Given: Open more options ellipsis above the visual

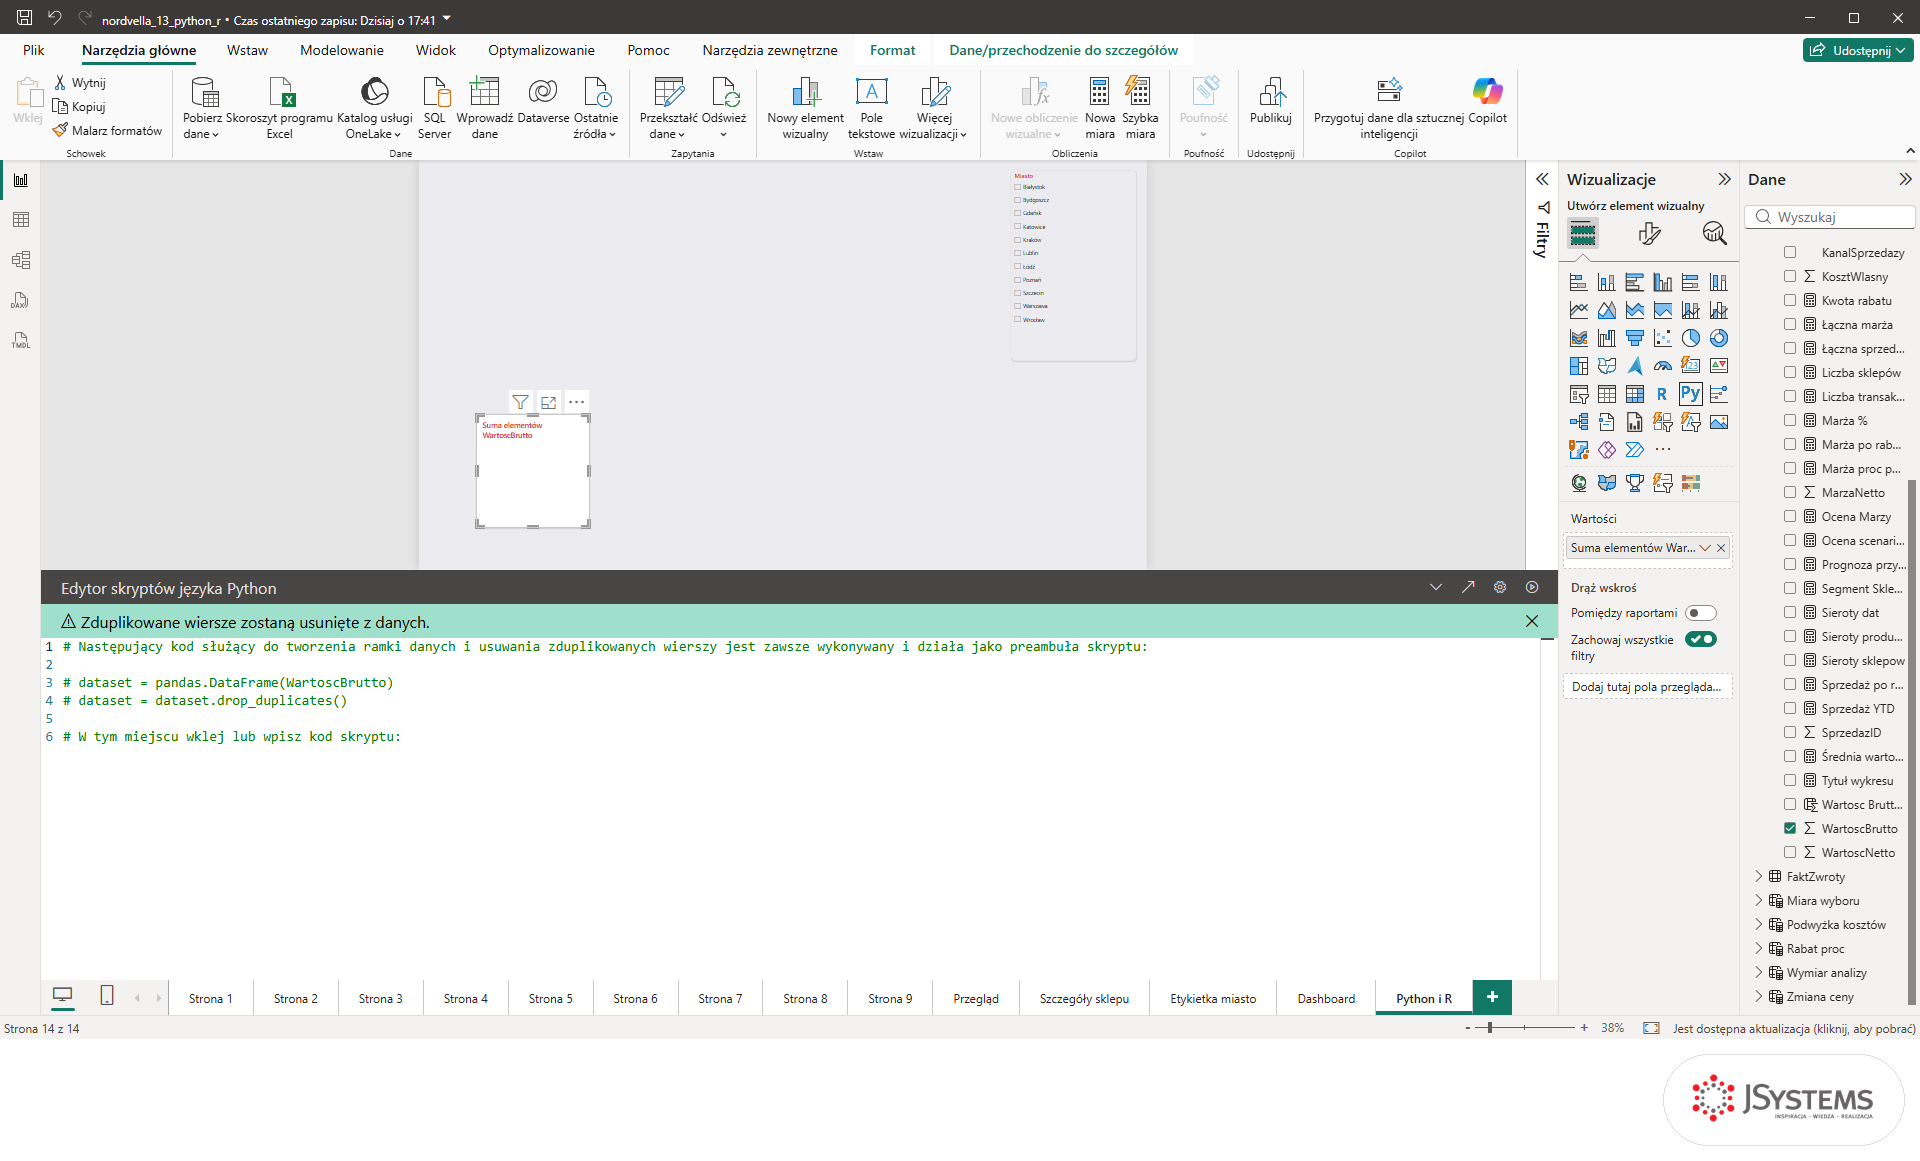Looking at the screenshot, I should coord(576,402).
